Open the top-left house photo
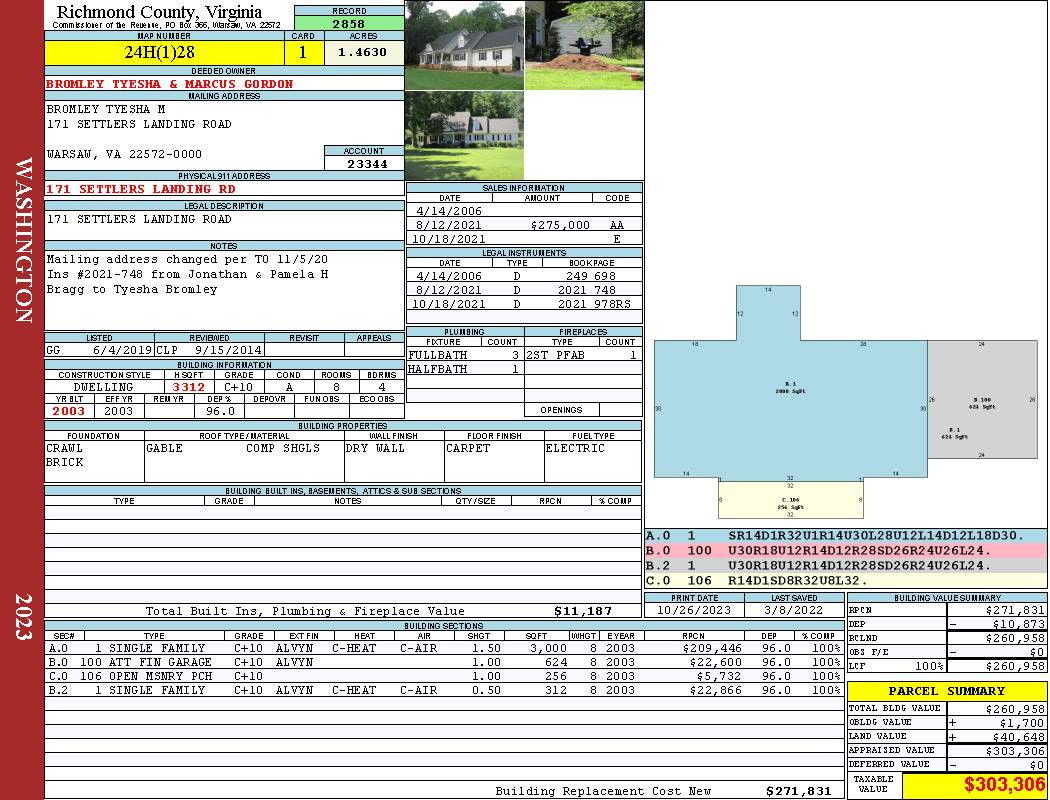Viewport: 1050px width, 800px height. 464,46
